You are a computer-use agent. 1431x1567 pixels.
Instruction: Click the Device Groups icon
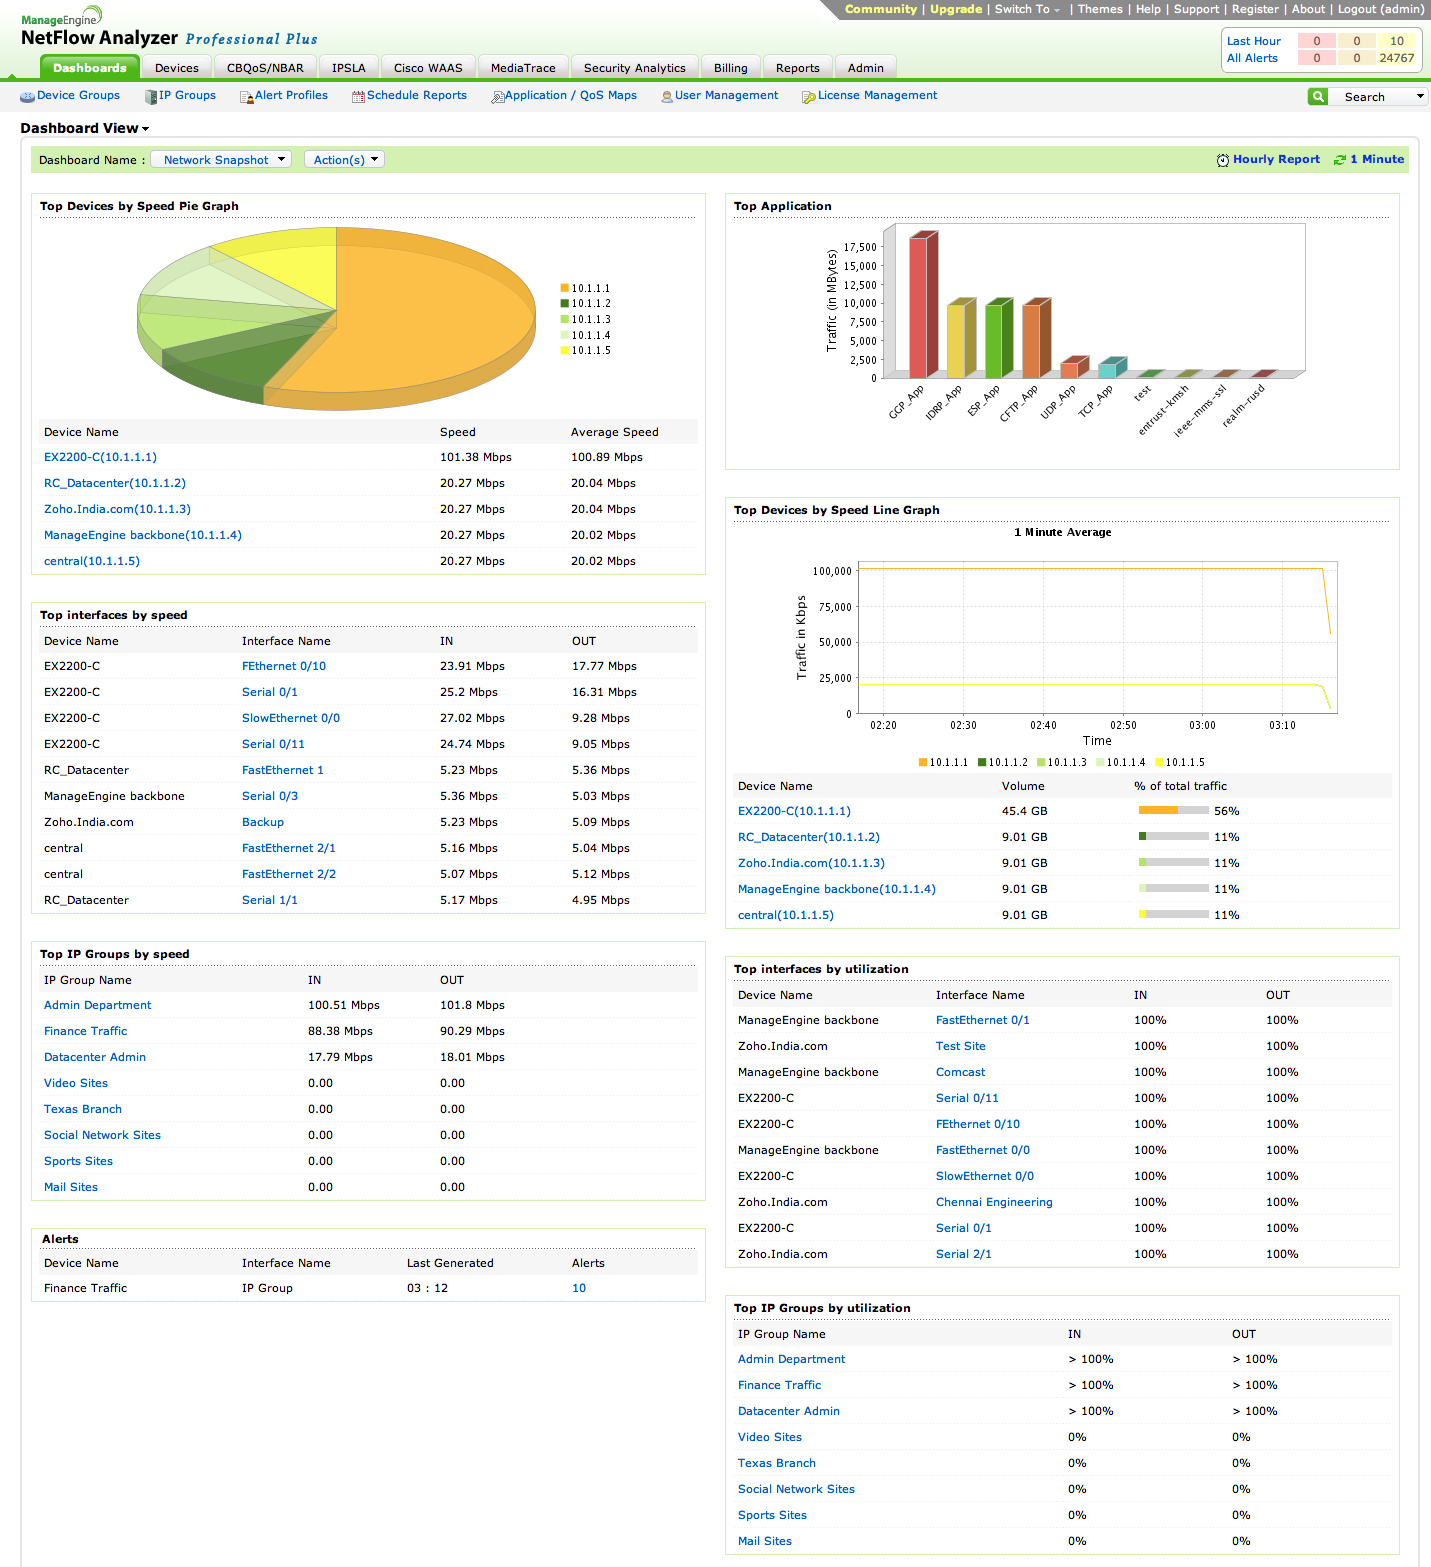27,97
